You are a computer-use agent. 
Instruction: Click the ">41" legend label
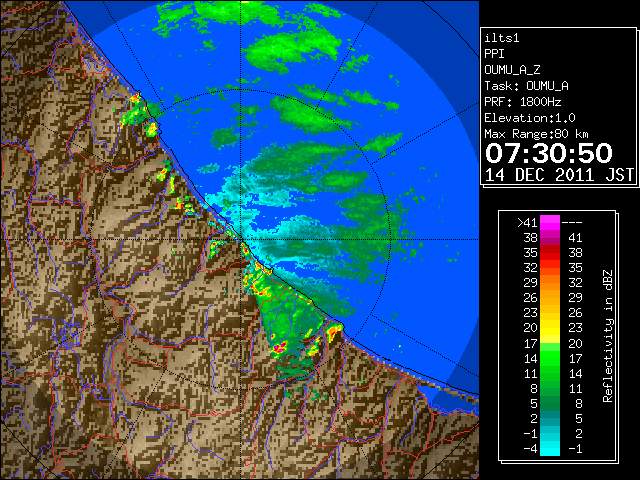(527, 223)
